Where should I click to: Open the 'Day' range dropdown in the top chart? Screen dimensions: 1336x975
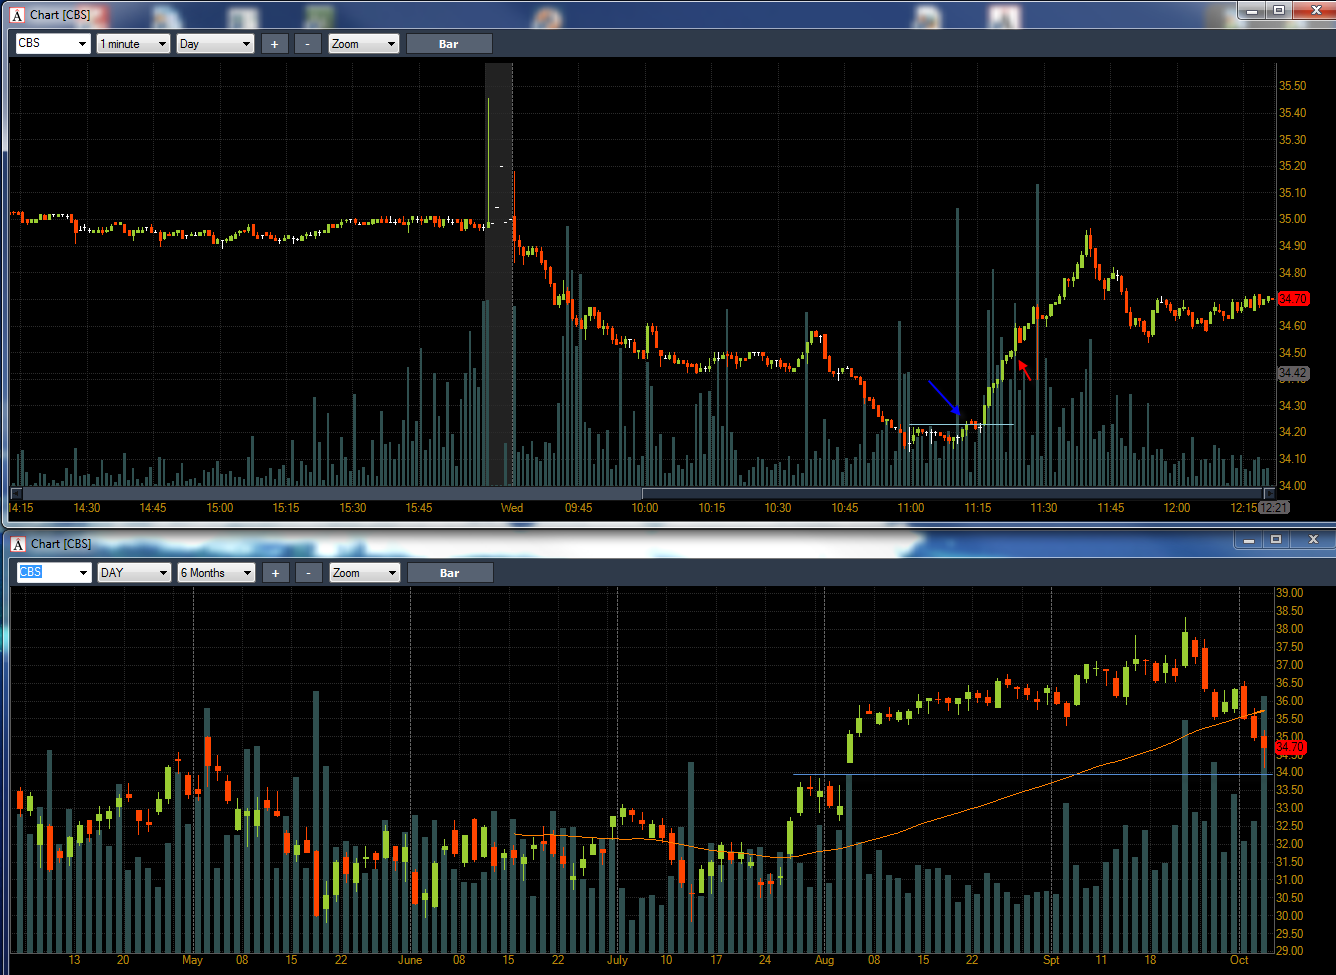point(216,44)
